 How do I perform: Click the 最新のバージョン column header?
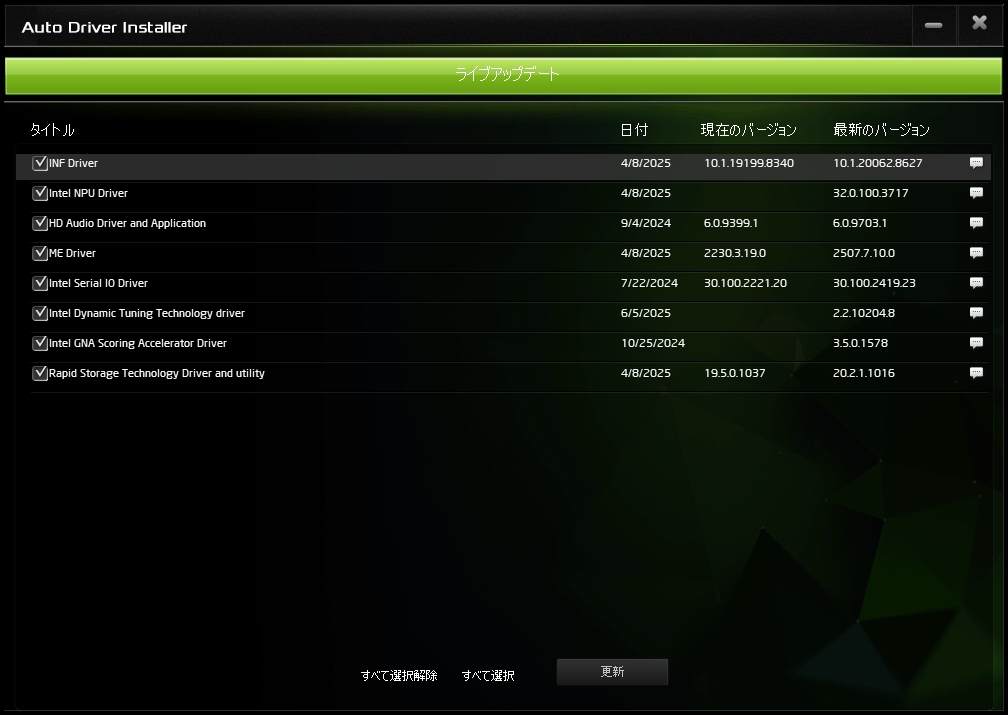(881, 130)
